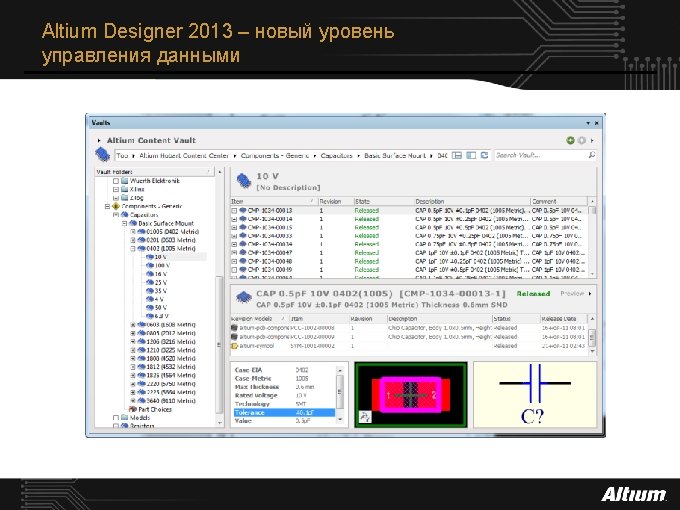Sort by the State column header
Viewport: 680px width, 510px height.
[383, 202]
